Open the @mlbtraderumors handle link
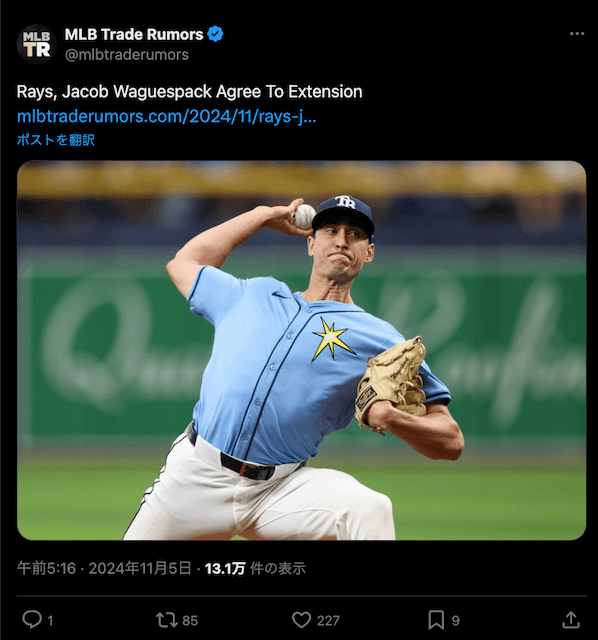This screenshot has width=598, height=640. coord(127,55)
